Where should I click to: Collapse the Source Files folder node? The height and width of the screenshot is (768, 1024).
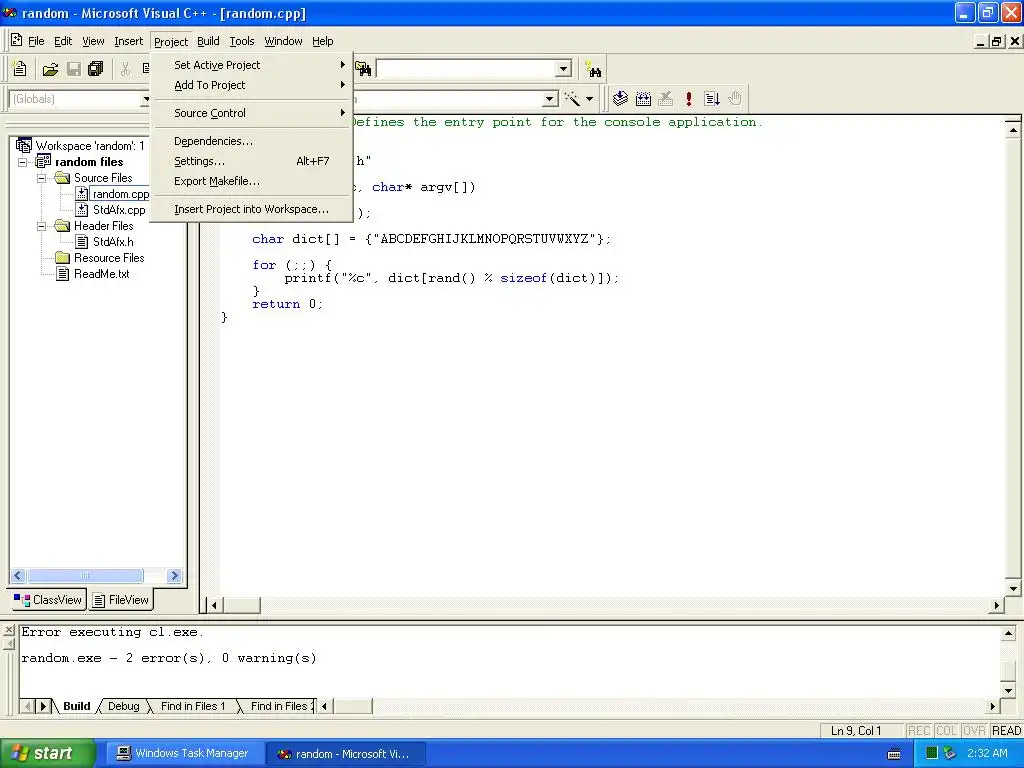[42, 178]
